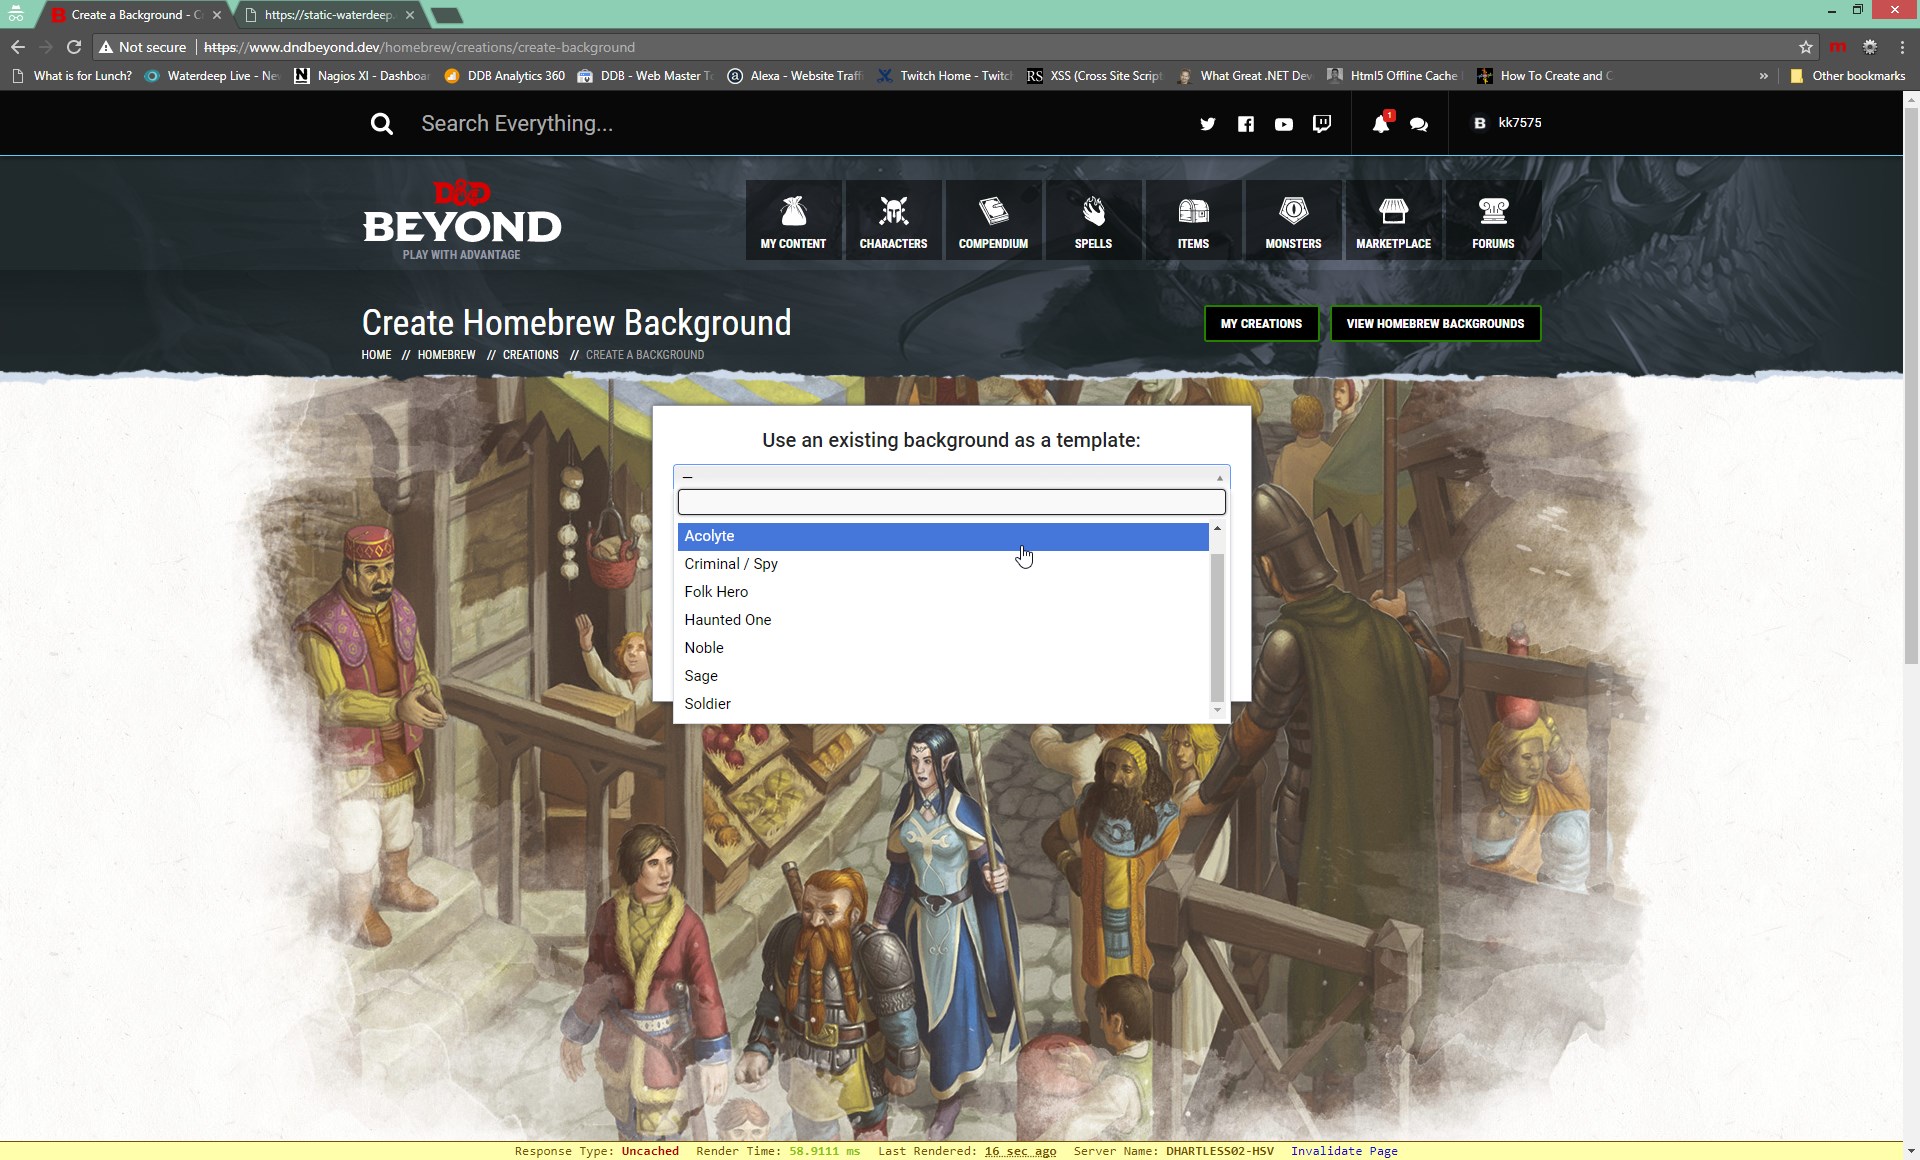The width and height of the screenshot is (1920, 1160).
Task: Click the Not secure warning indicator
Action: (142, 47)
